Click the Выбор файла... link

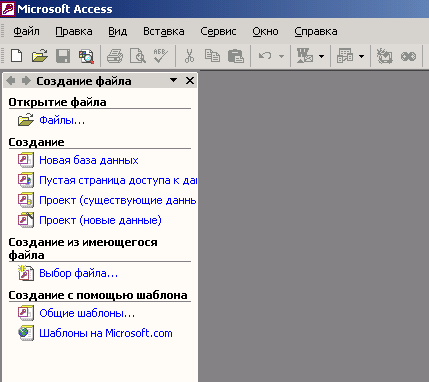click(79, 273)
